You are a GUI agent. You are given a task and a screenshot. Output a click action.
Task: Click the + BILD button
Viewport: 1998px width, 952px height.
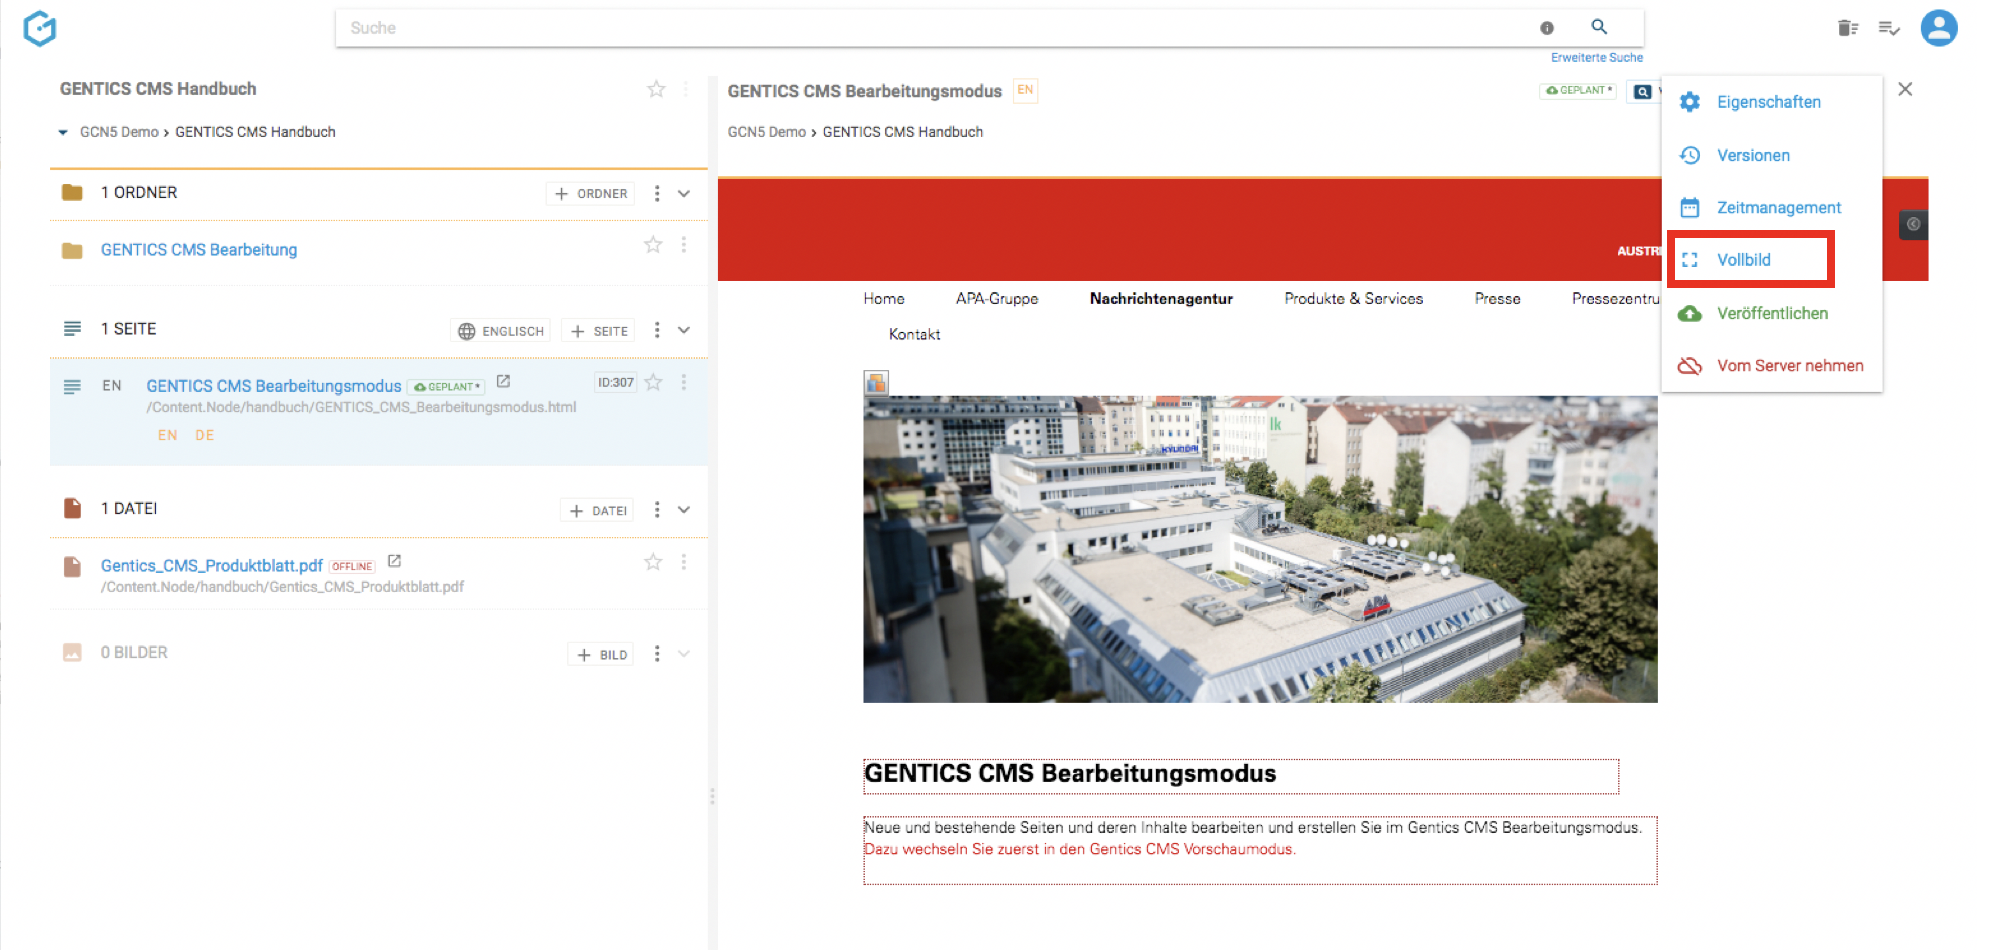(602, 655)
